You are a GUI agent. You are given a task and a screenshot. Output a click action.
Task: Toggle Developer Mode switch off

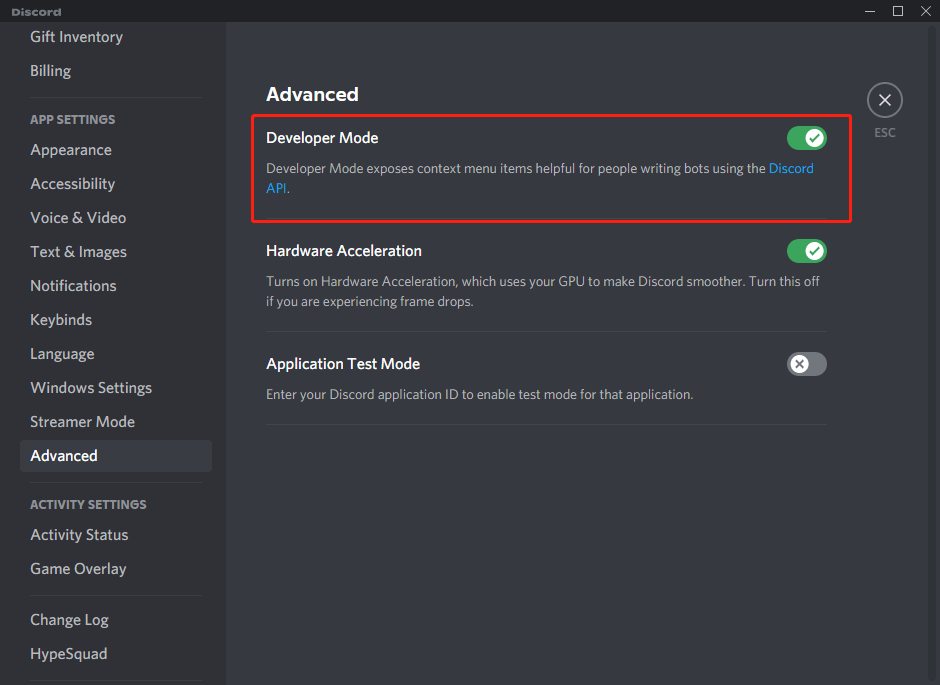coord(806,138)
